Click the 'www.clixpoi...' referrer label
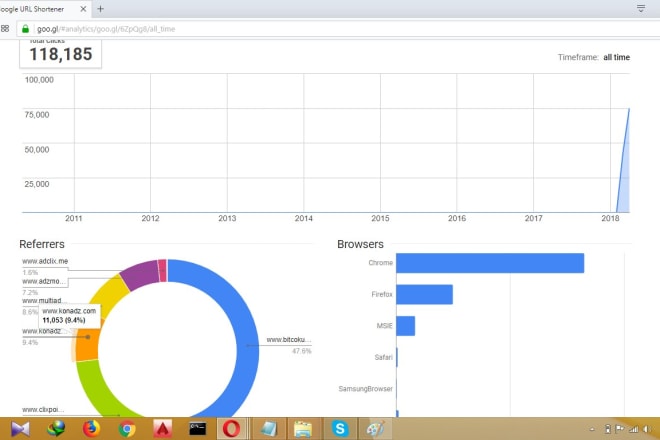 pyautogui.click(x=43, y=409)
